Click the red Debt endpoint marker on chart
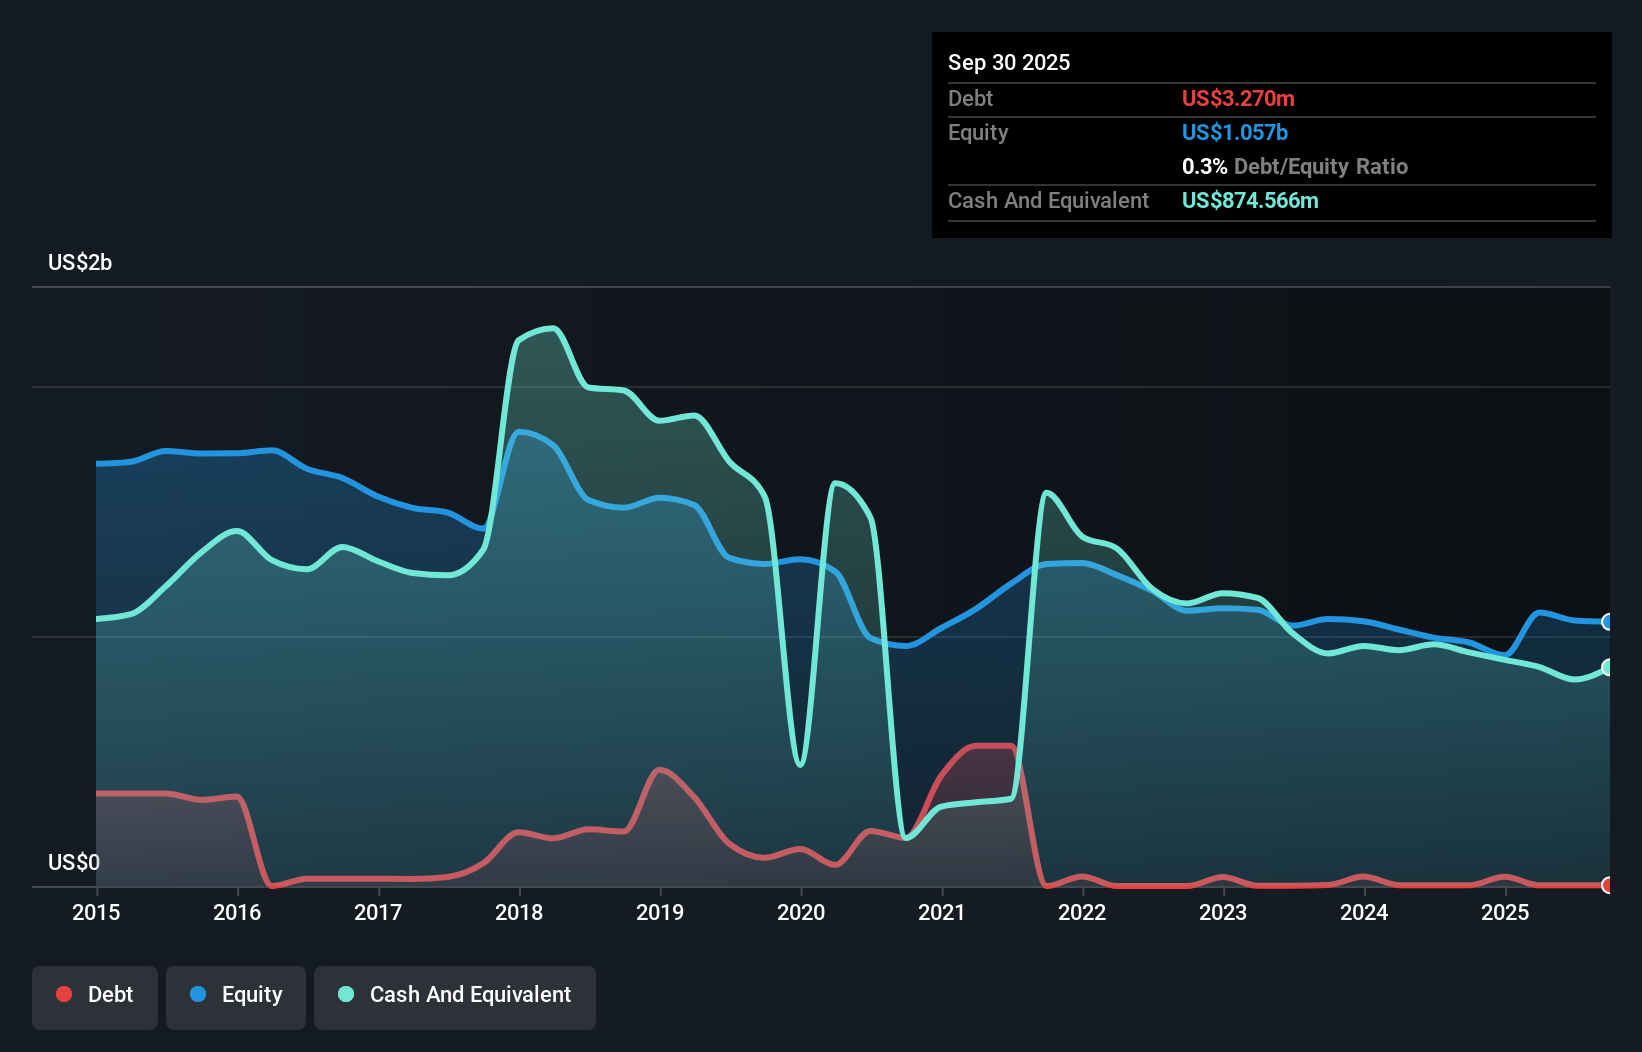The height and width of the screenshot is (1052, 1642). click(1608, 884)
